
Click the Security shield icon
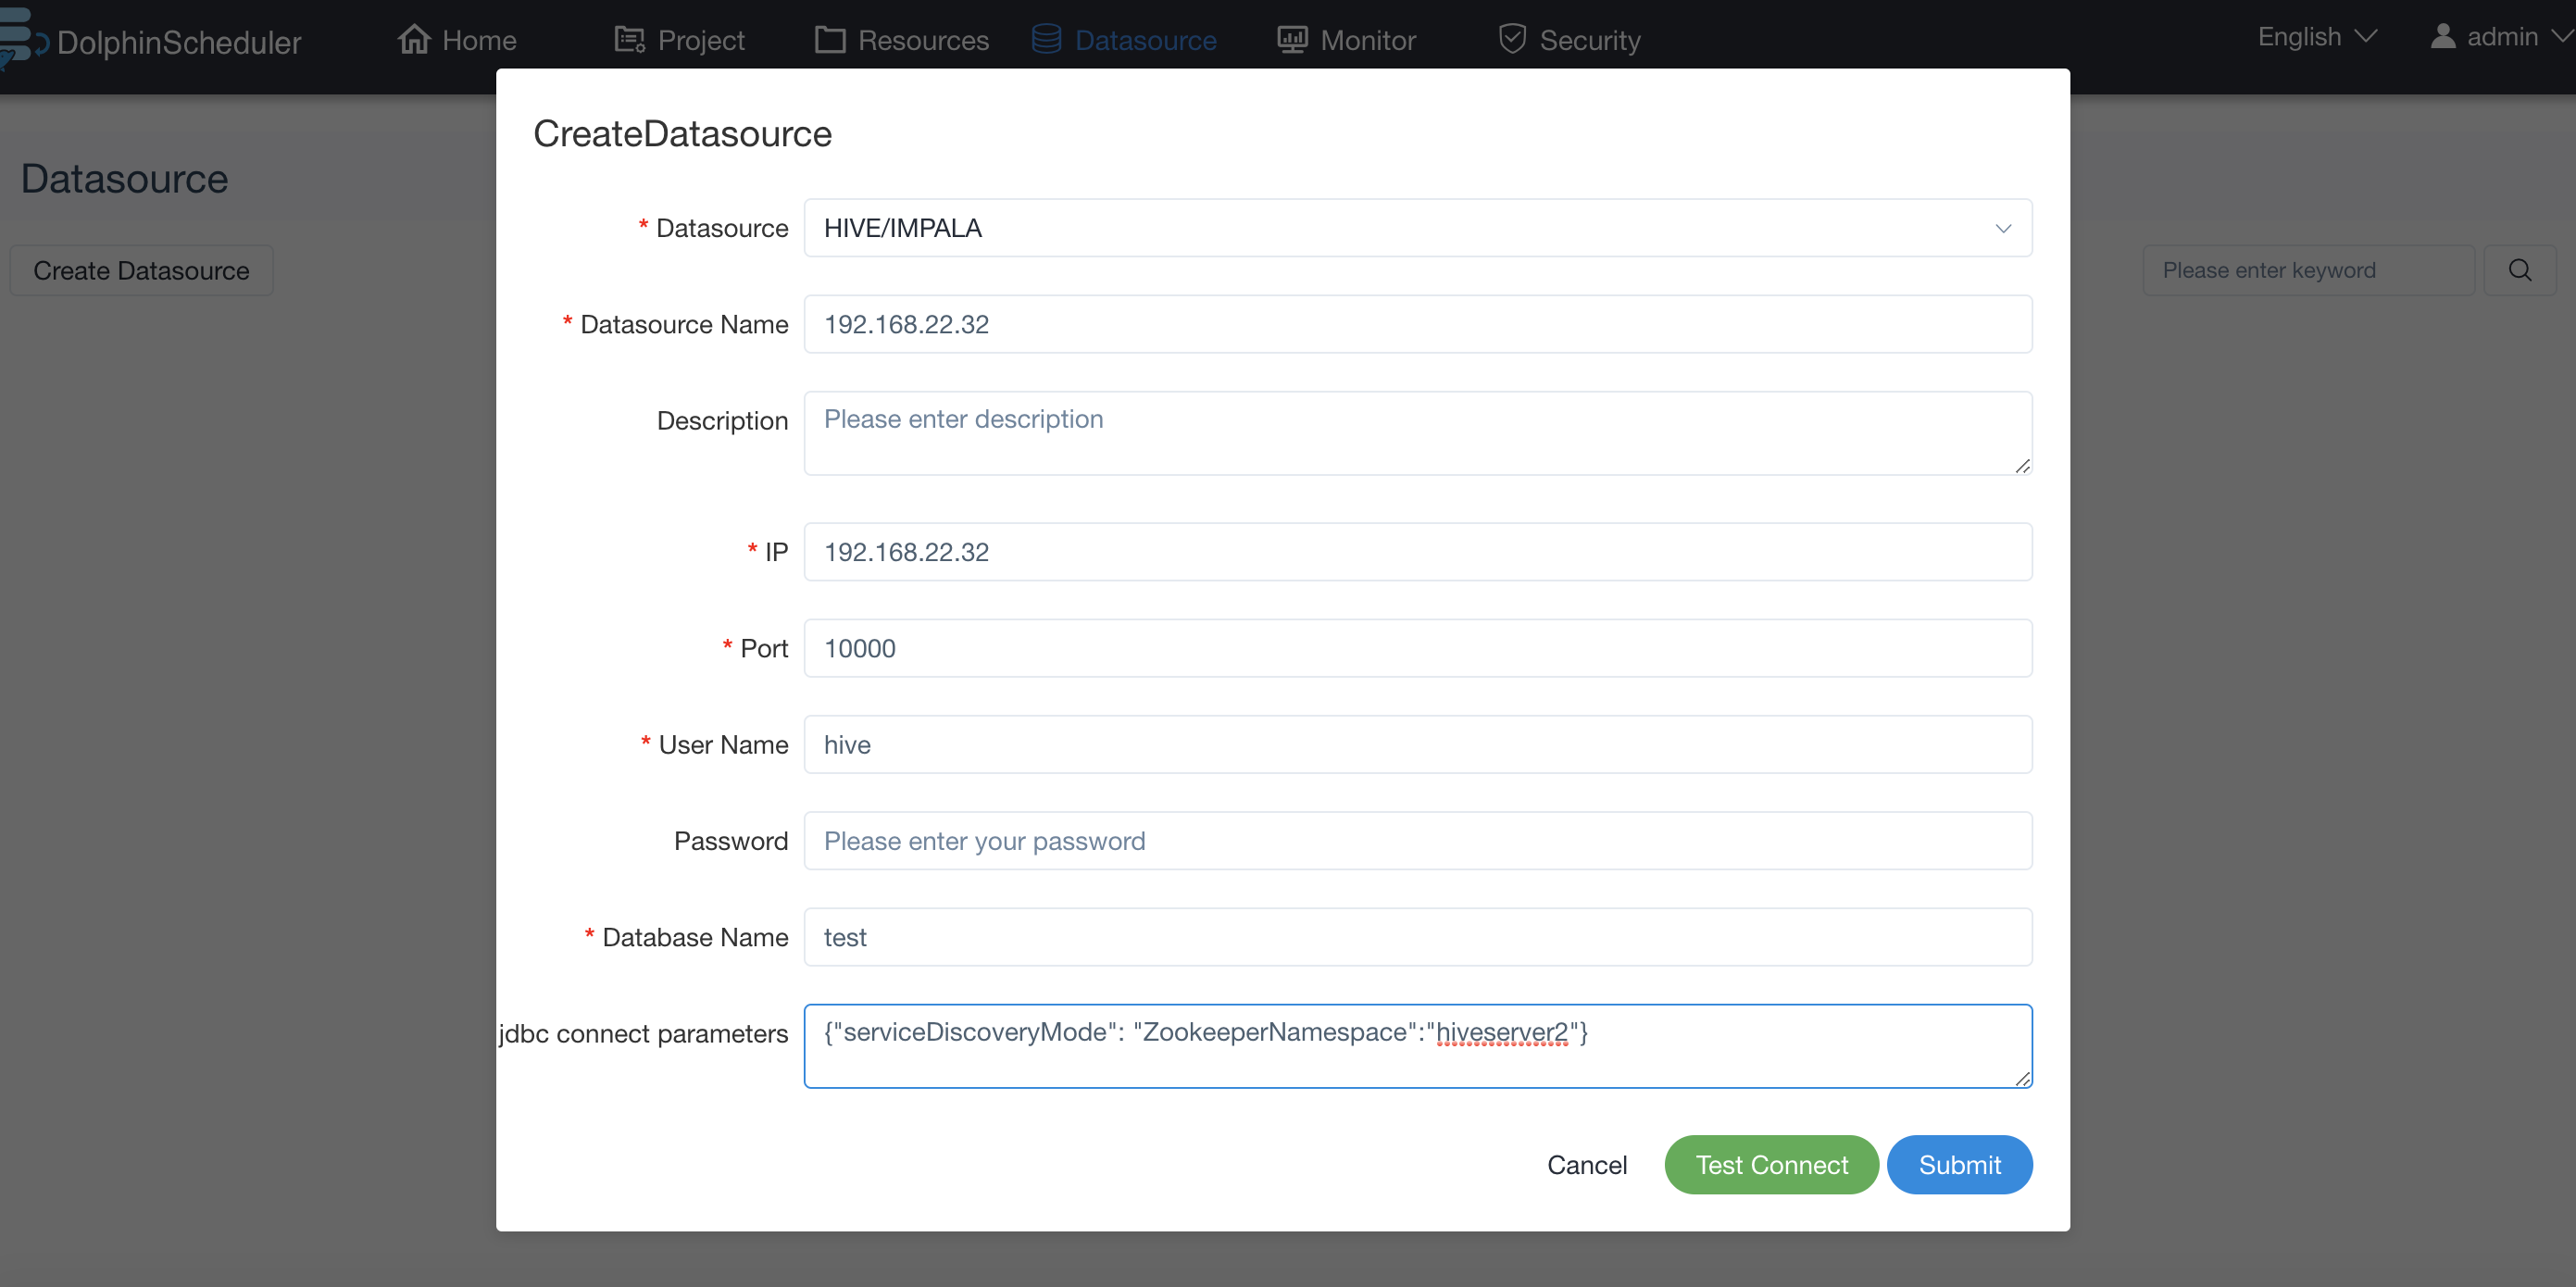[x=1512, y=39]
